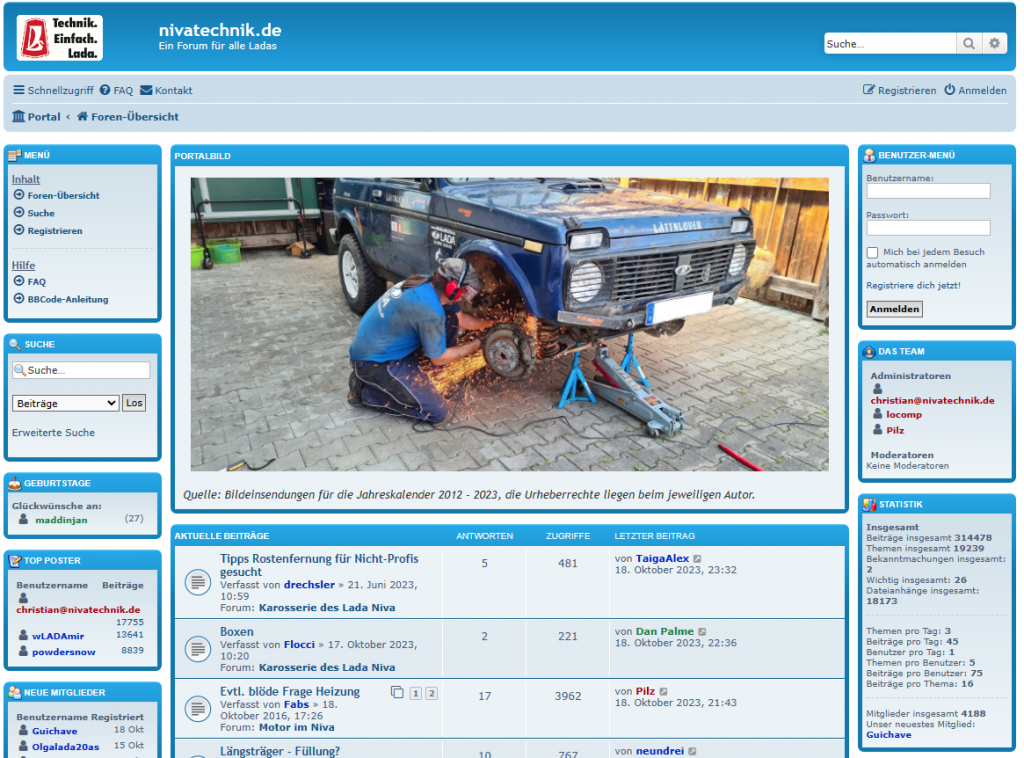This screenshot has width=1024, height=758.
Task: Click topic icon of Tipps Rostenfernung row
Action: coord(198,582)
